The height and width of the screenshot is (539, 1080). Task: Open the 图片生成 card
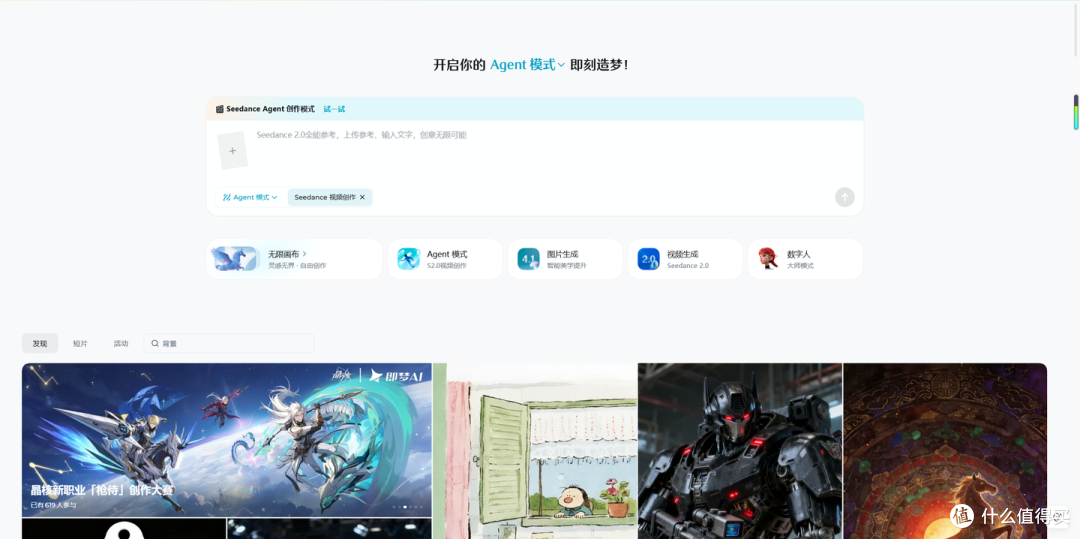(x=565, y=259)
